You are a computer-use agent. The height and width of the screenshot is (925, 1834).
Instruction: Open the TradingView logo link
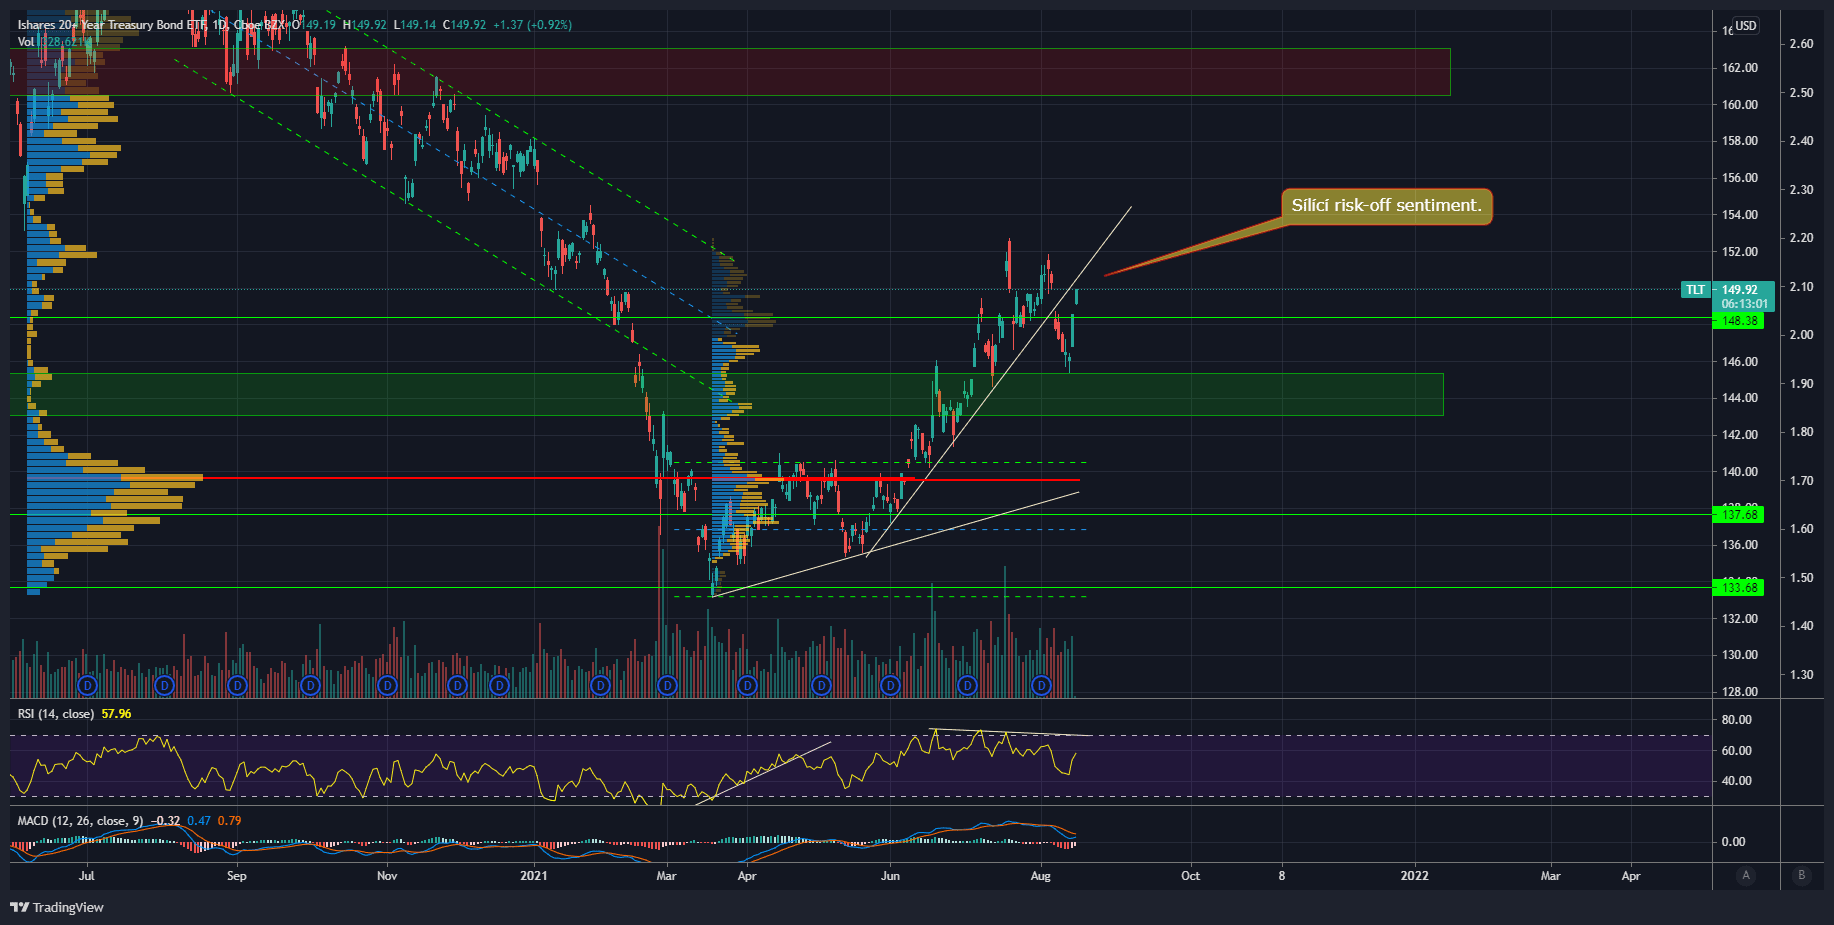pos(57,907)
